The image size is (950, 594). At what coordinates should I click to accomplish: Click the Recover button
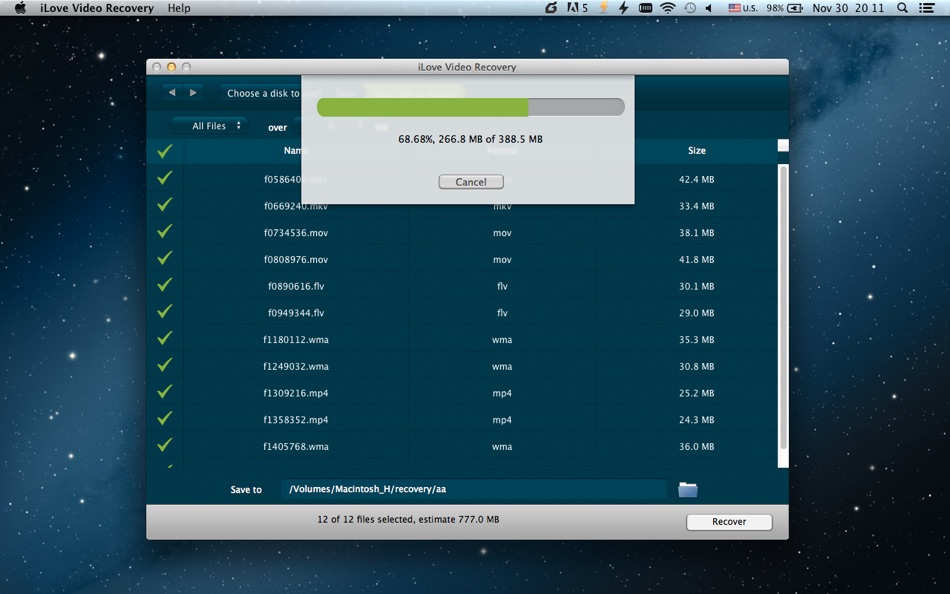[729, 522]
